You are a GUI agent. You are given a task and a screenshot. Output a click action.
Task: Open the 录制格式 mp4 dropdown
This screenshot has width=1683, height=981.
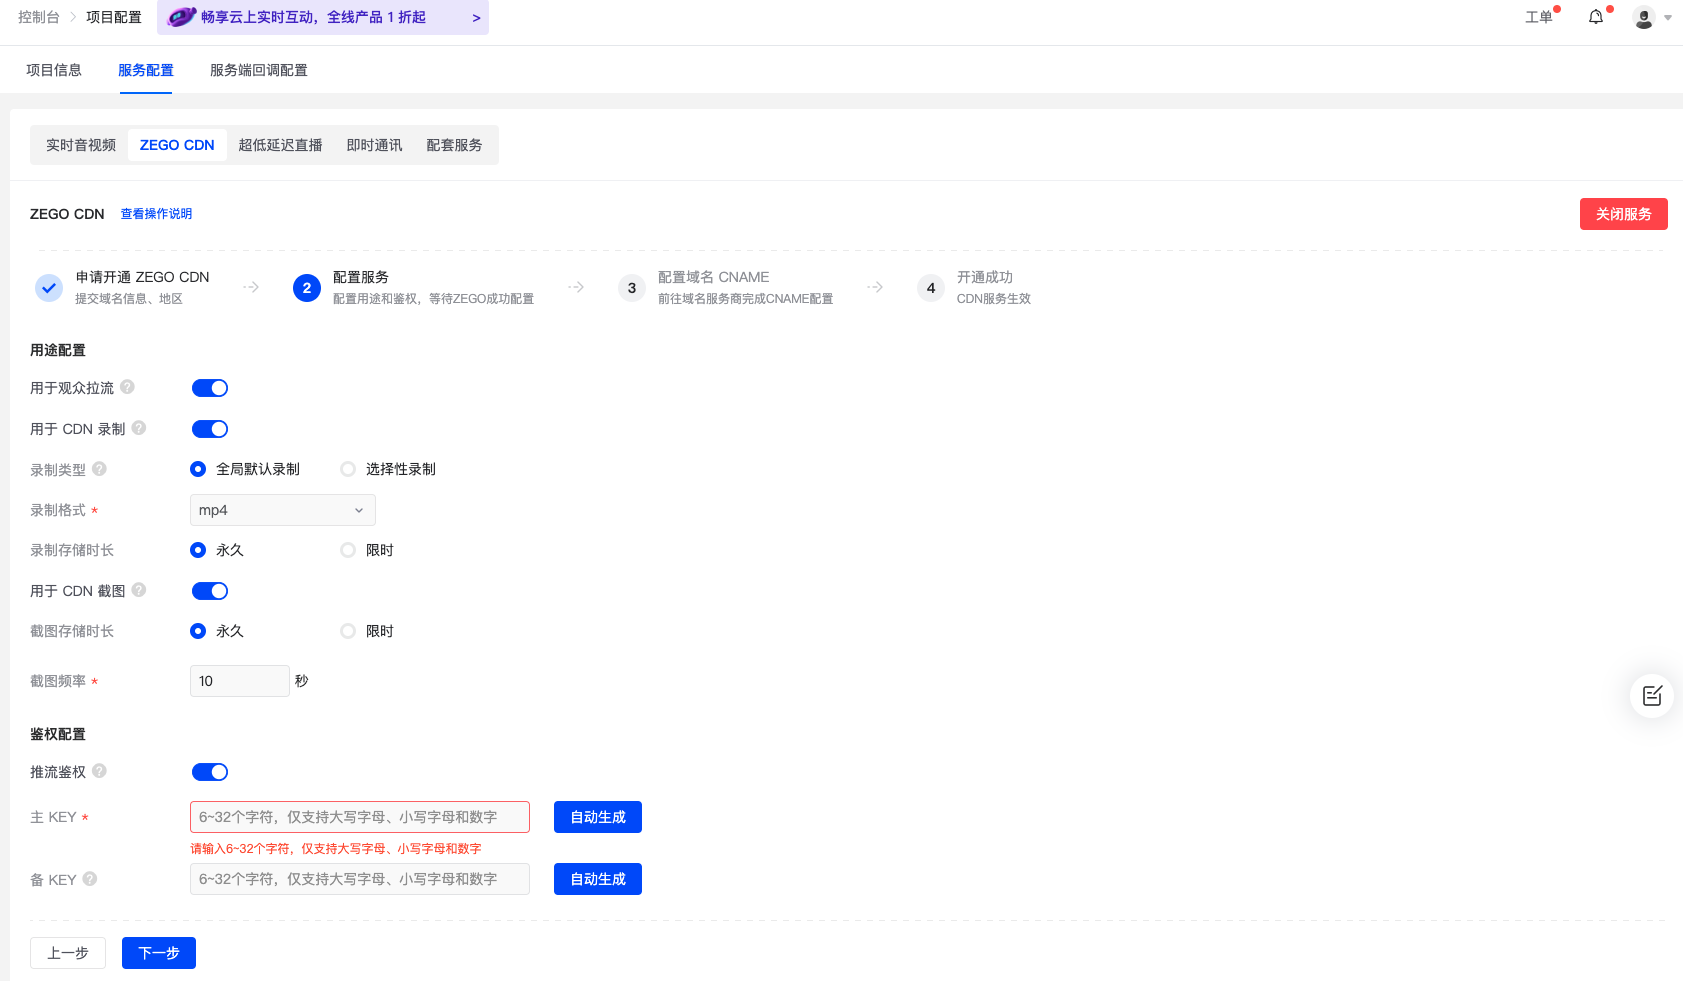click(x=283, y=510)
